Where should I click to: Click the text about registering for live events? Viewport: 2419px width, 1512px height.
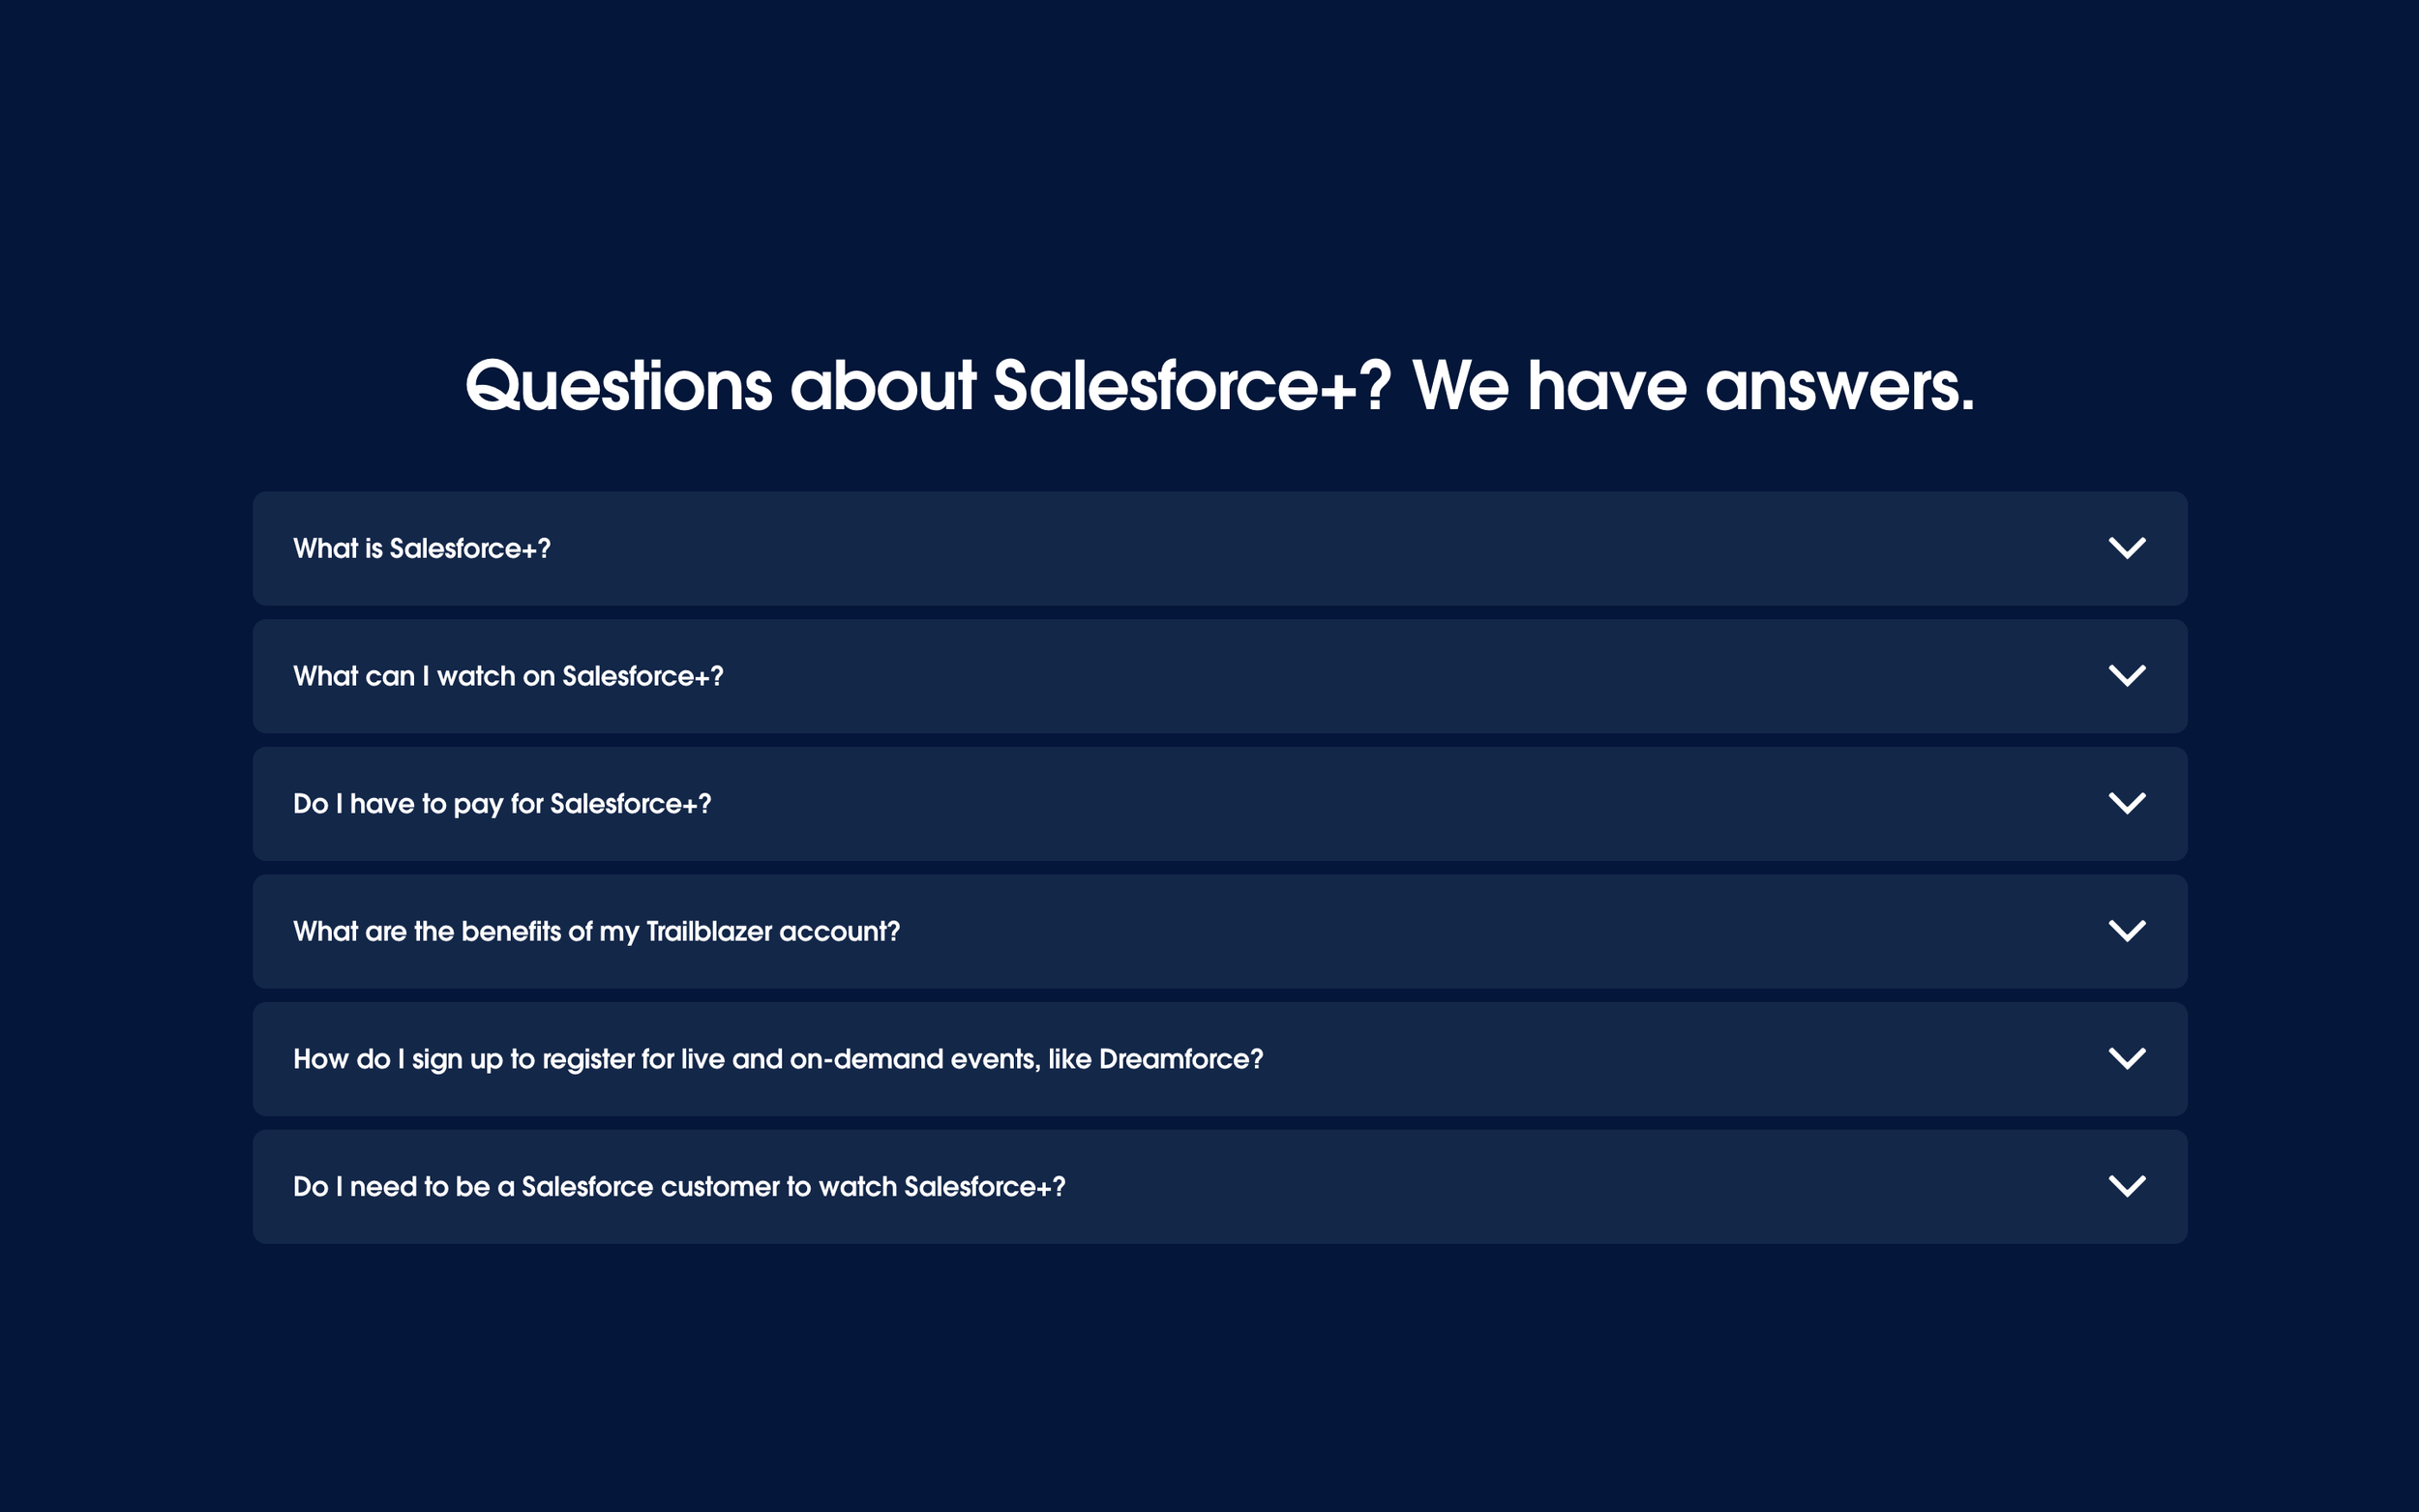point(778,1060)
